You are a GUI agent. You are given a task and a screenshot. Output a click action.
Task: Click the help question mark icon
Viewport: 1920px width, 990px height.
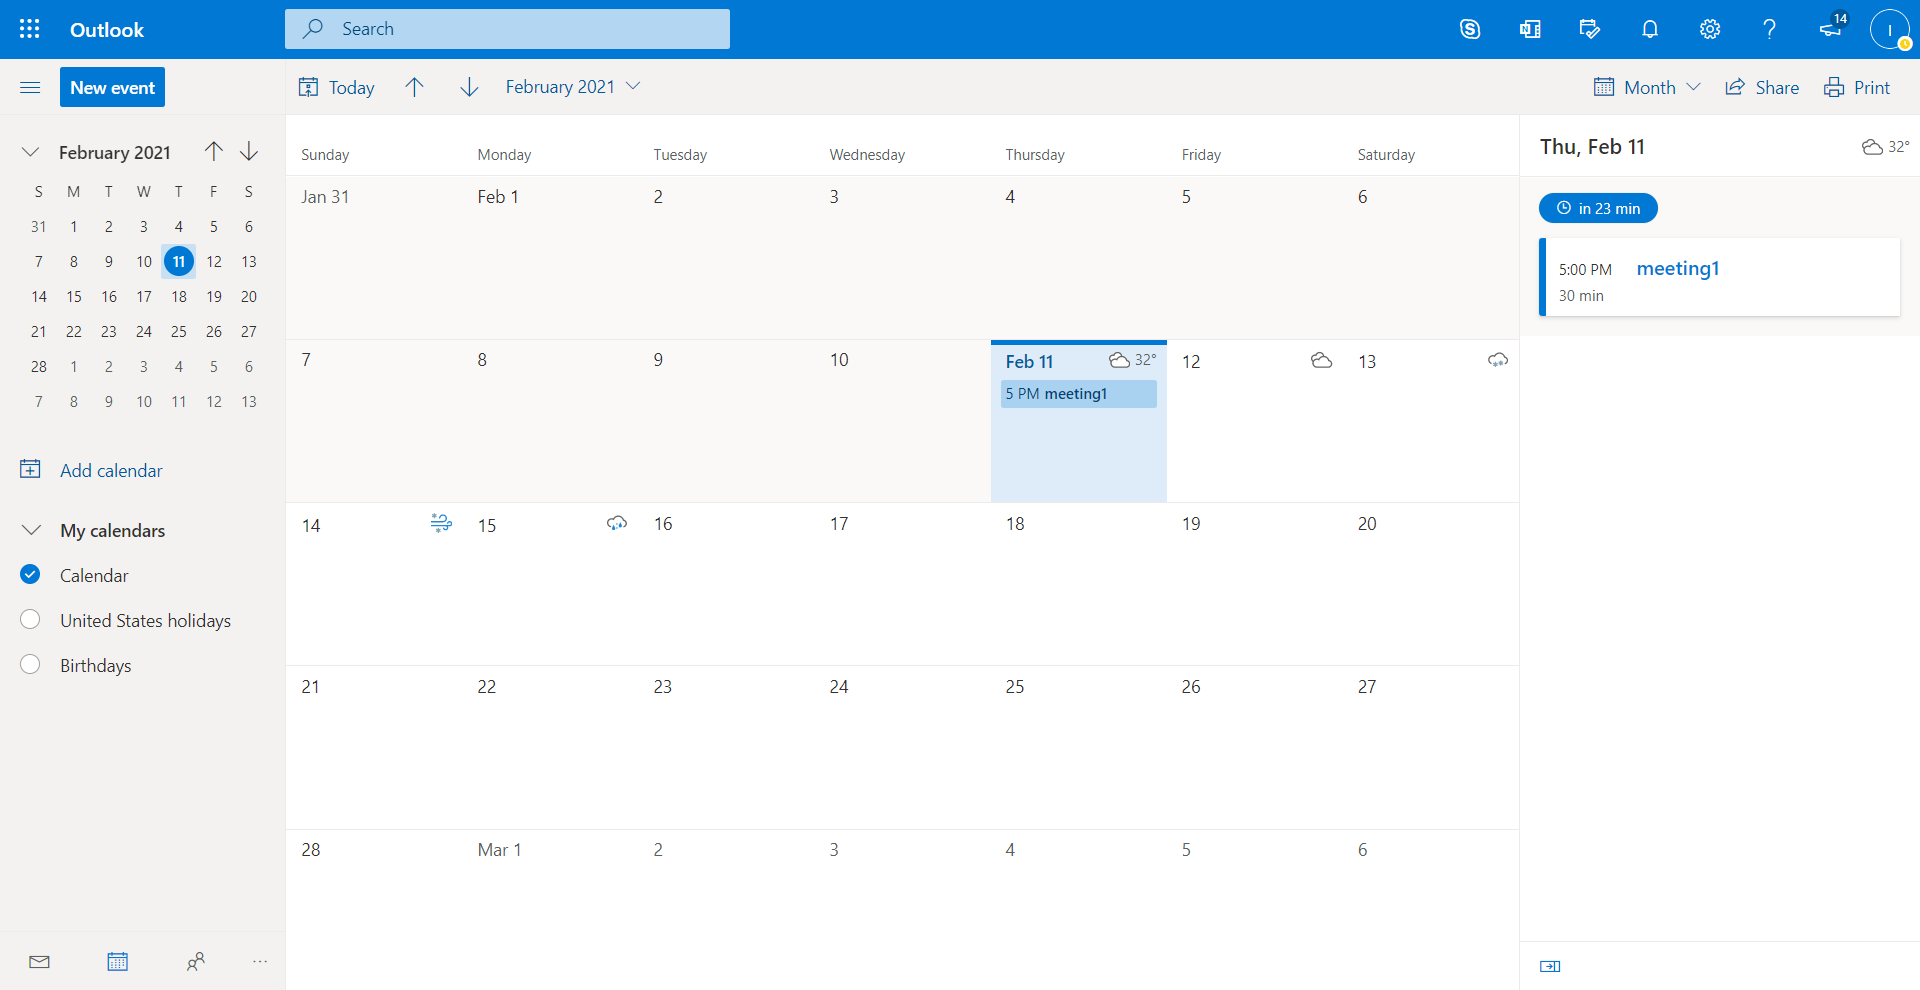1769,29
